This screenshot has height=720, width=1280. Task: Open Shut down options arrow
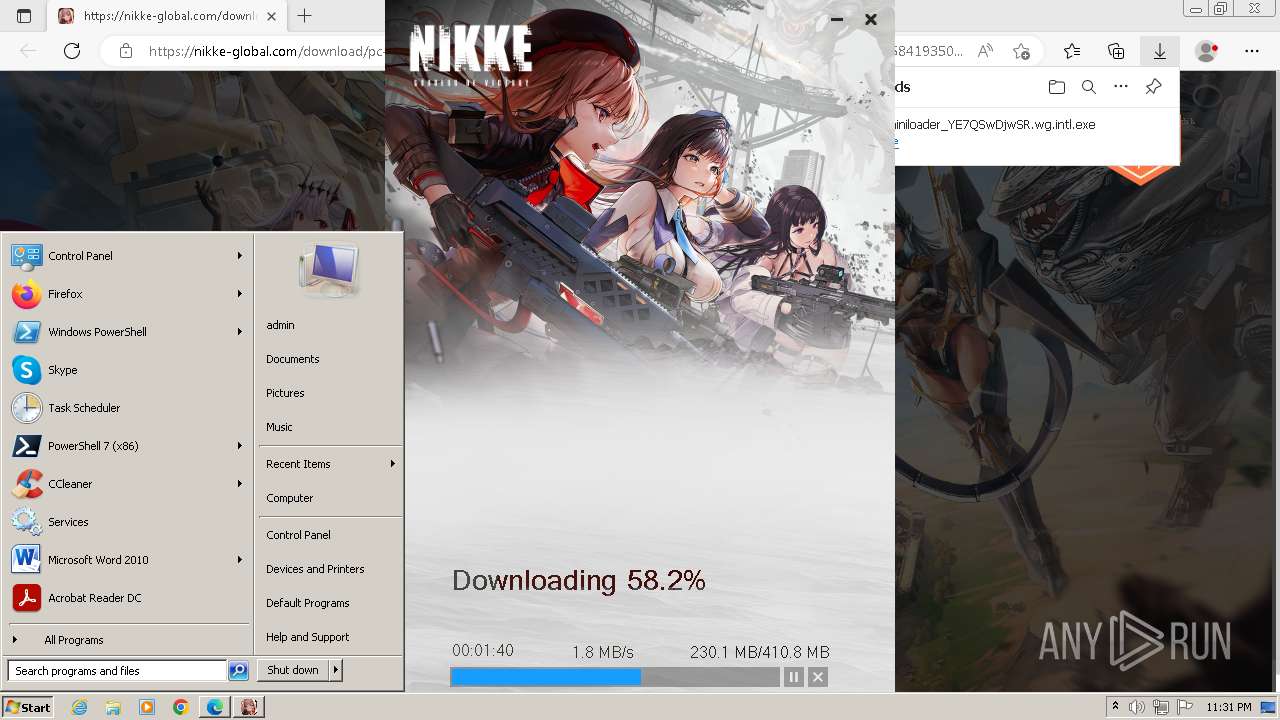[336, 670]
